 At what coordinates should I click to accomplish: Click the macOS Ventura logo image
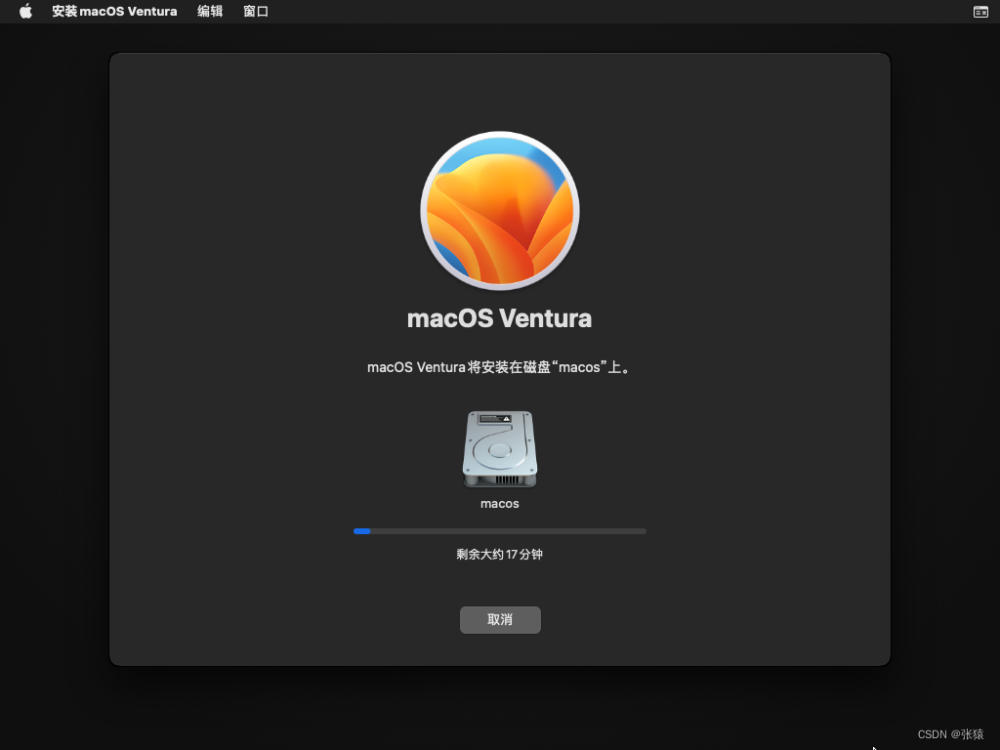pos(500,210)
